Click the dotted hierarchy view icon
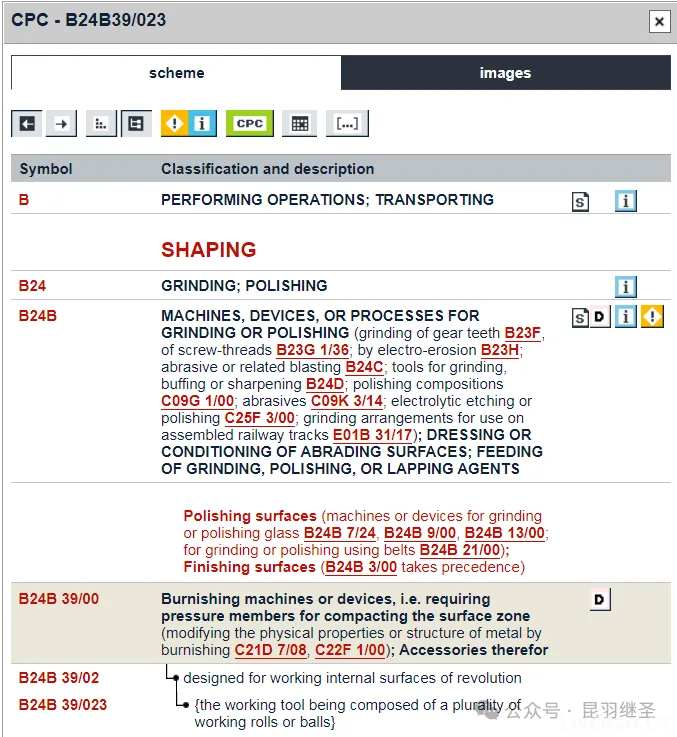 (x=101, y=123)
